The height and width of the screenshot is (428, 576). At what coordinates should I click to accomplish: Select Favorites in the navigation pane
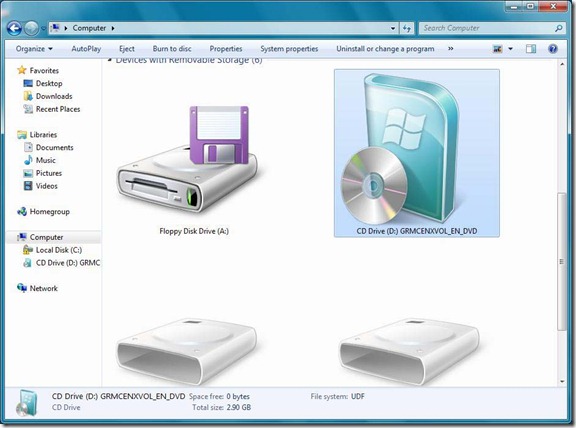point(44,70)
